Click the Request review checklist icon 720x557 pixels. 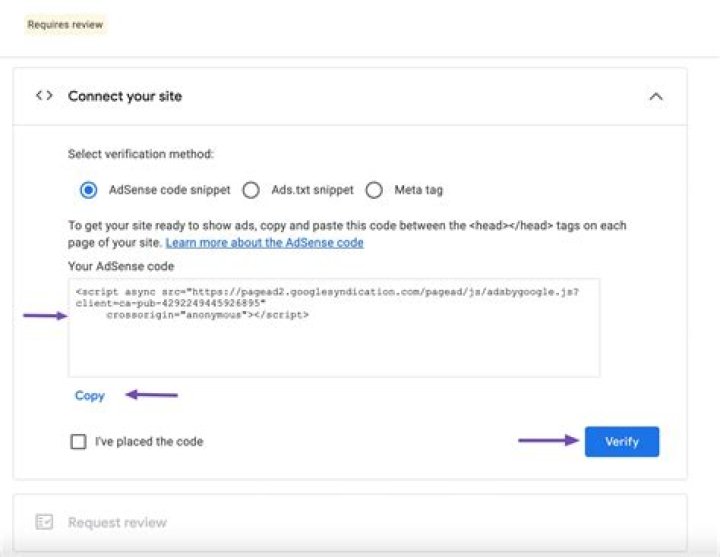pos(44,522)
